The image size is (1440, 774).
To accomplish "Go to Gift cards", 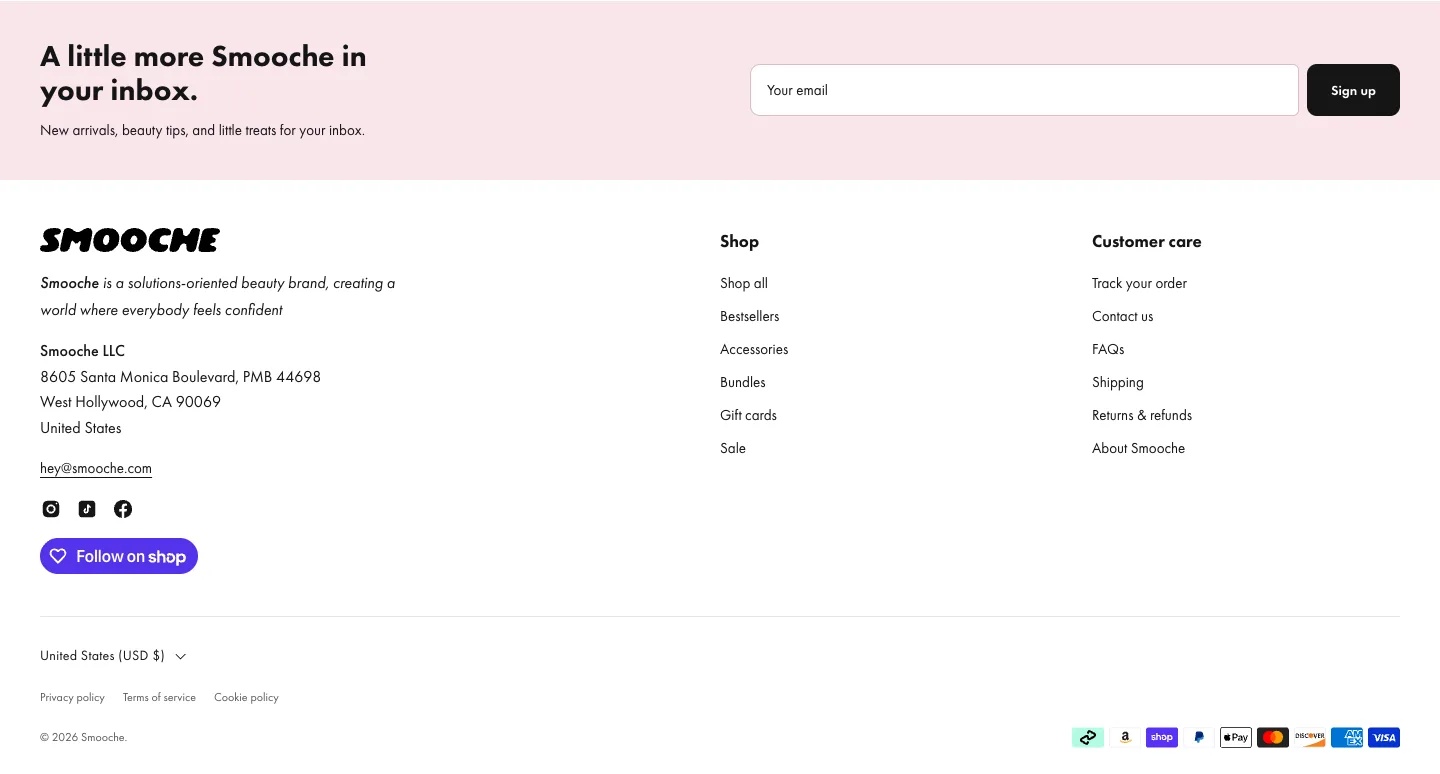I will tap(748, 415).
